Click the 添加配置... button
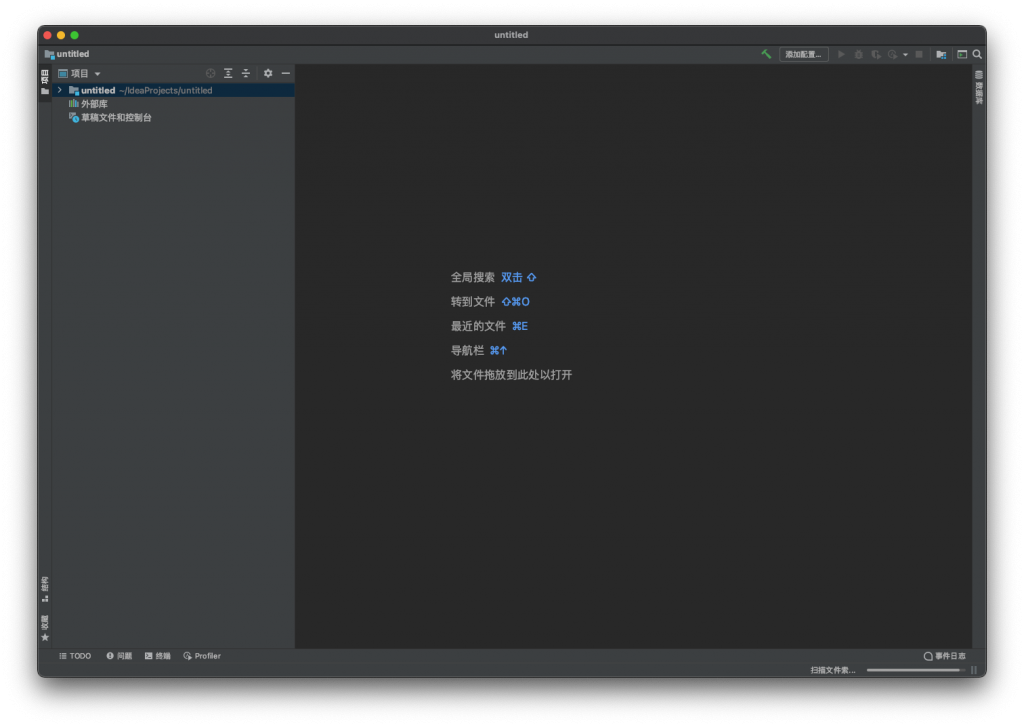This screenshot has width=1024, height=727. click(x=803, y=54)
